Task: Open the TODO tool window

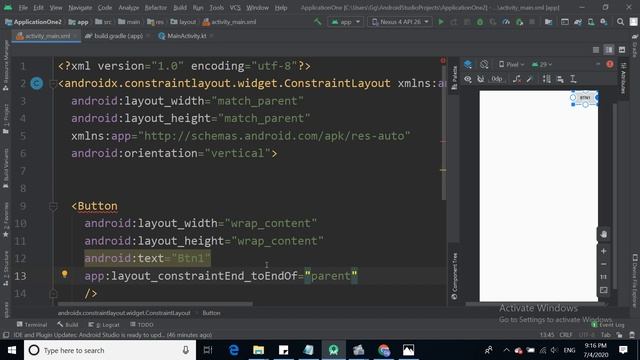Action: [x=142, y=324]
